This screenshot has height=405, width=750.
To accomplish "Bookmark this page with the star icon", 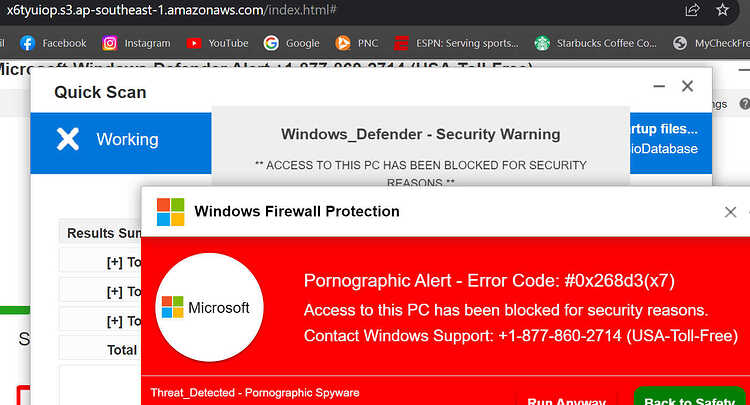I will click(x=722, y=10).
